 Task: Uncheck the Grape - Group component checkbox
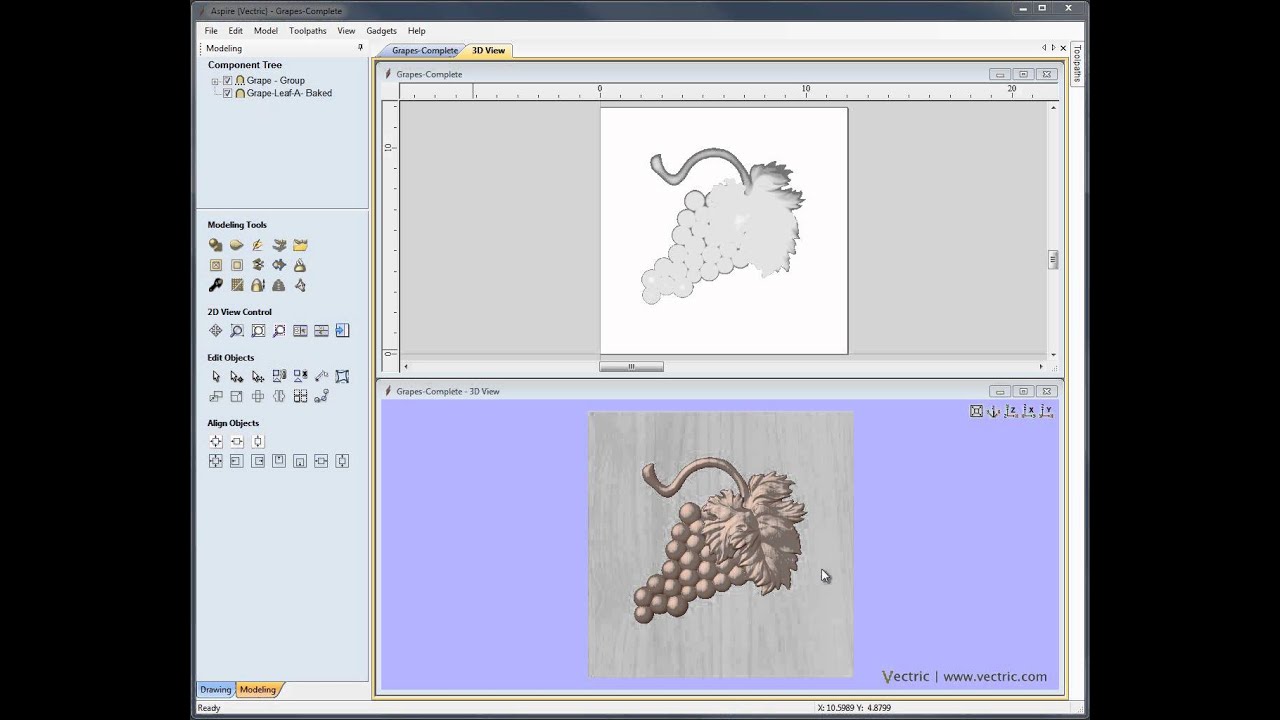point(228,81)
